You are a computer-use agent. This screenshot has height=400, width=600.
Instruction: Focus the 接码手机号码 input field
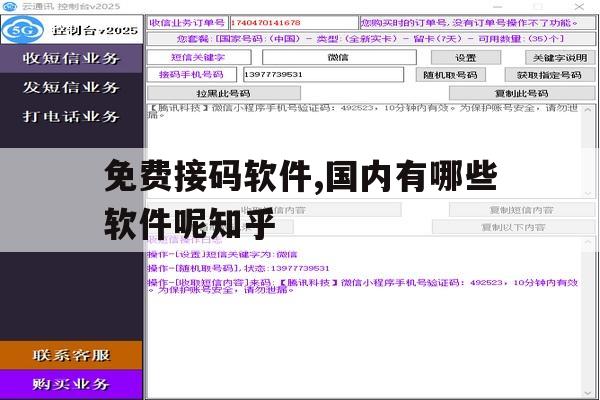323,75
